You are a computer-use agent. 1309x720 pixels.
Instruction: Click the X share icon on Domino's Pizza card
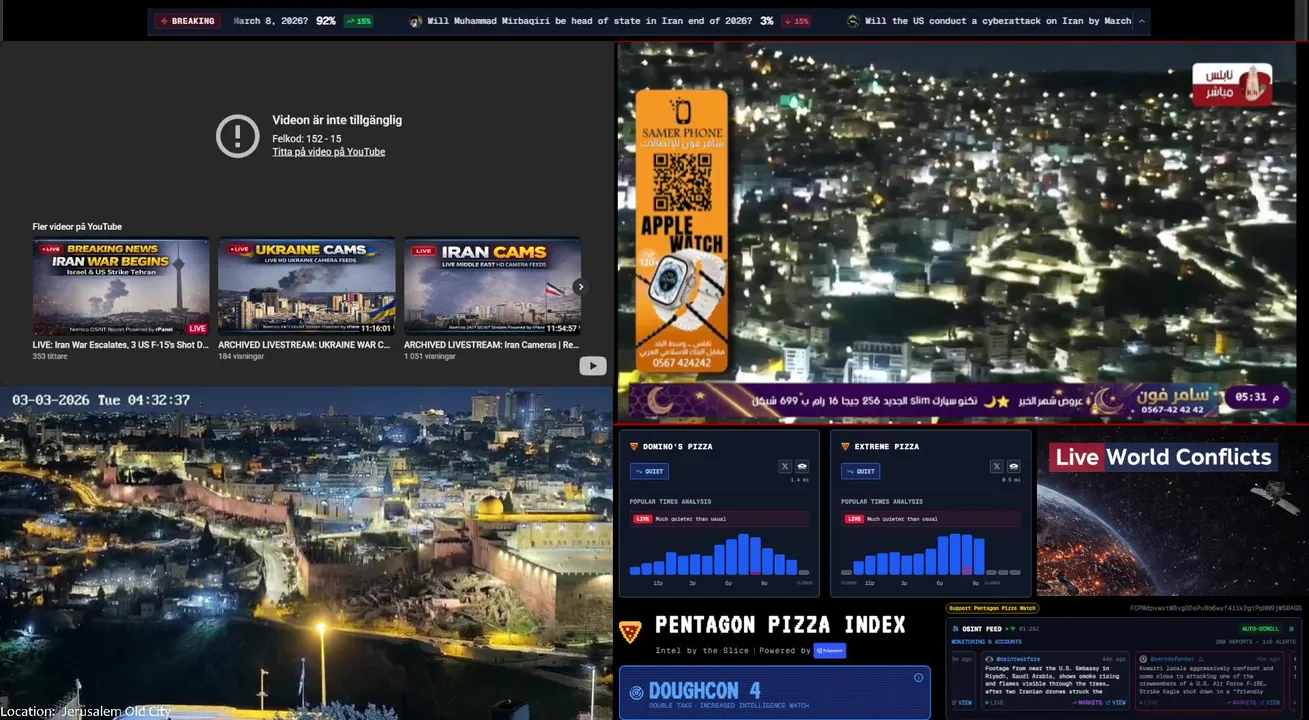tap(785, 466)
